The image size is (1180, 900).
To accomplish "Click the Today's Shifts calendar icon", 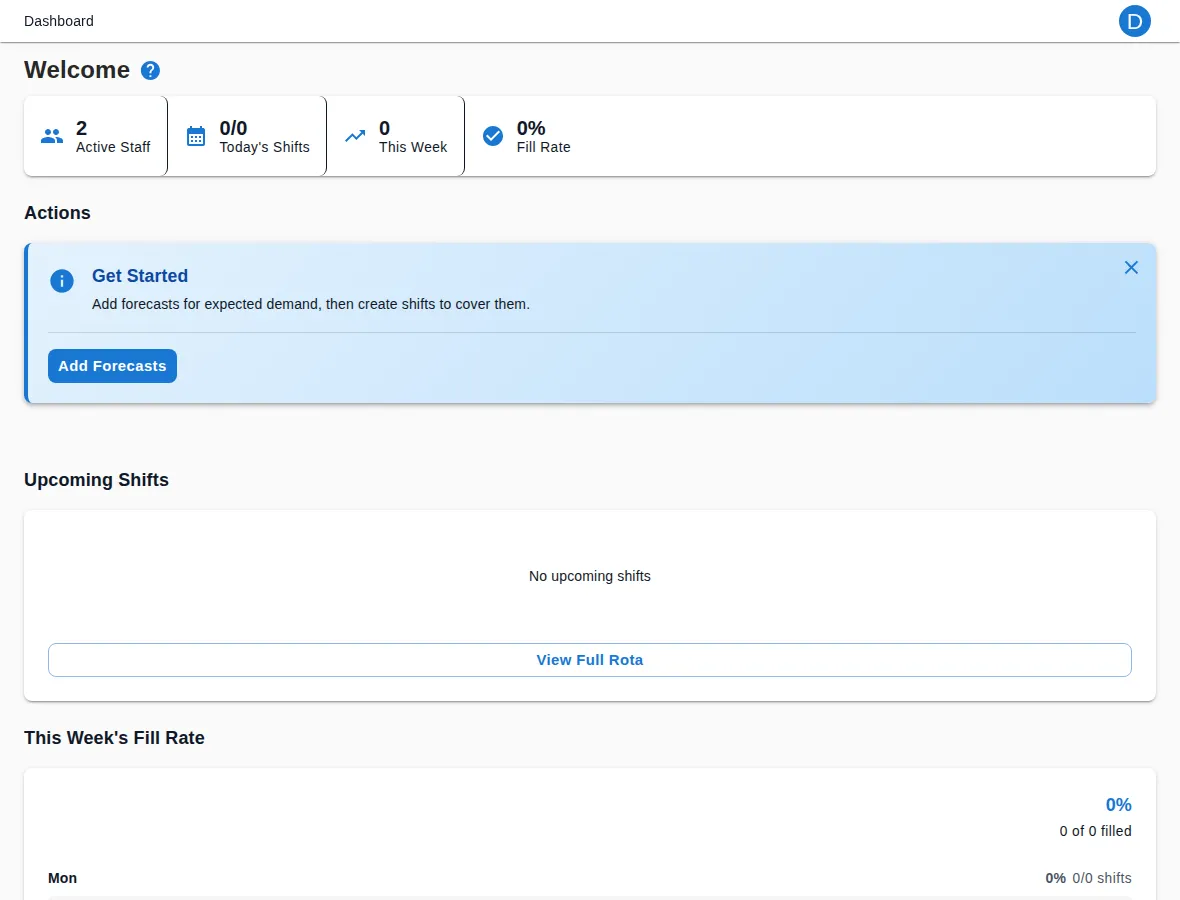I will [x=196, y=136].
